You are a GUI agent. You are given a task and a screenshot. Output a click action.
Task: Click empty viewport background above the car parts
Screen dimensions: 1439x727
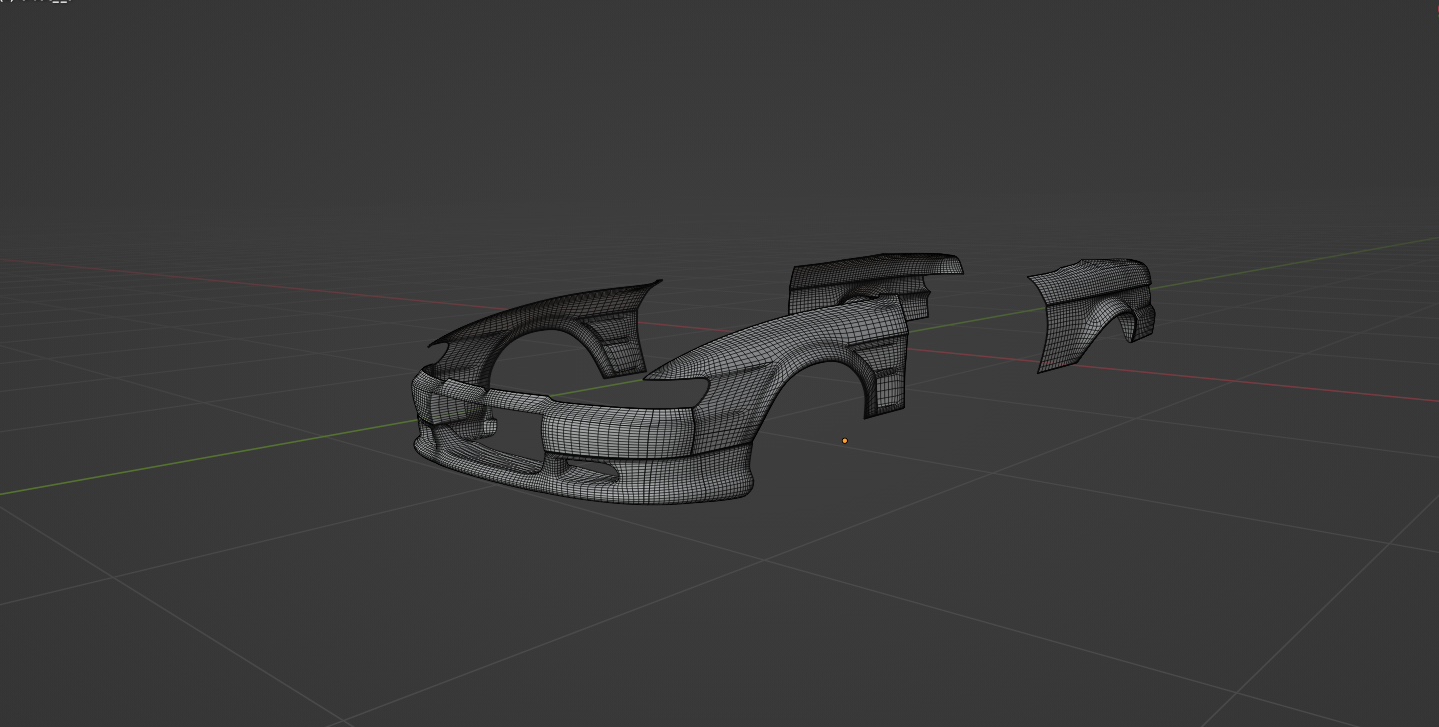[700, 120]
